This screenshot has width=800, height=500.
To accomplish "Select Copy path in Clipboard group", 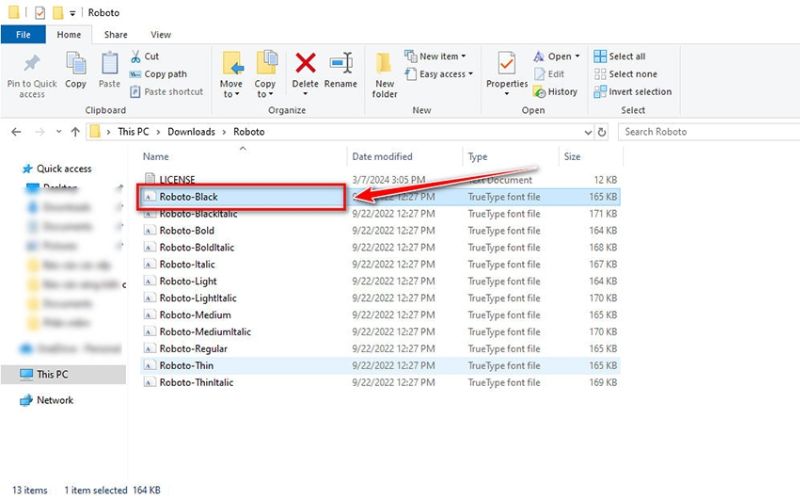I will point(158,74).
